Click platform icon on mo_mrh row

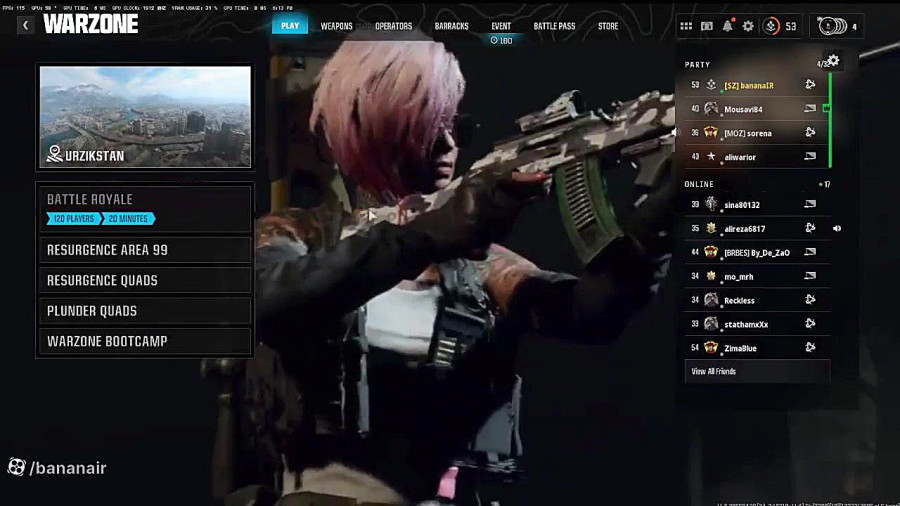click(810, 276)
